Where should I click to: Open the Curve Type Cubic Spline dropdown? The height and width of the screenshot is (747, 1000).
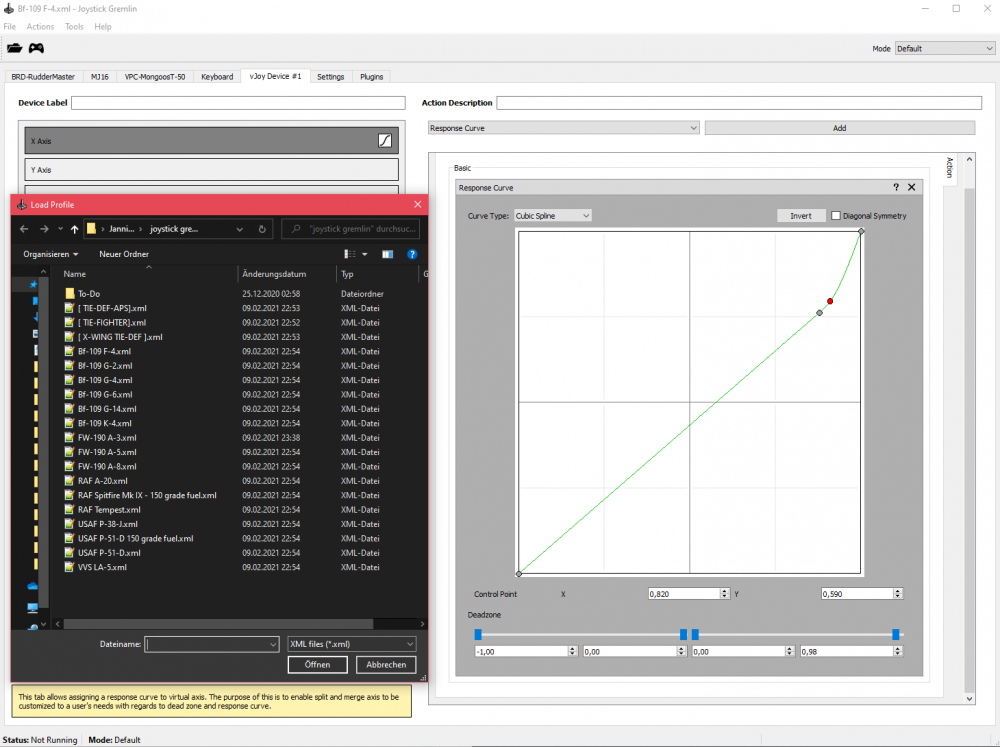click(x=552, y=216)
